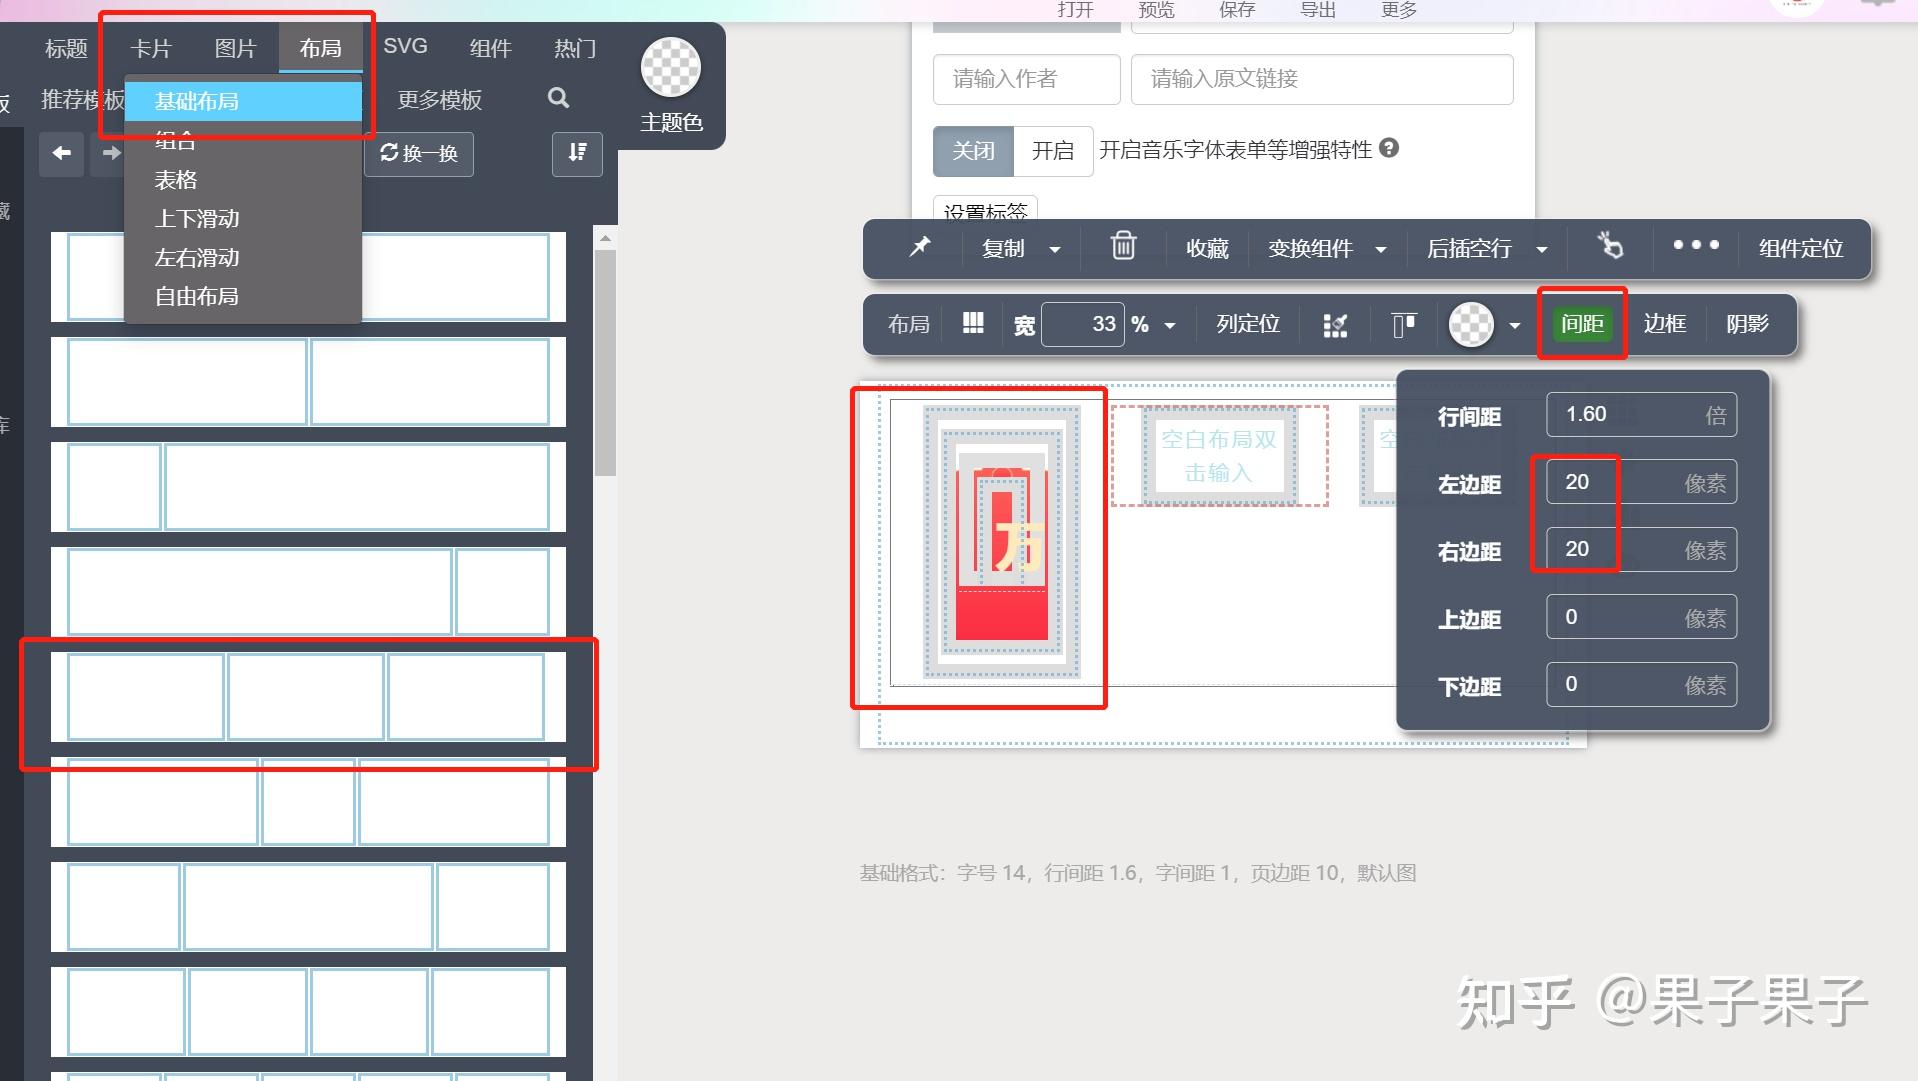The width and height of the screenshot is (1918, 1081).
Task: Click the 换一换 refresh button
Action: (418, 153)
